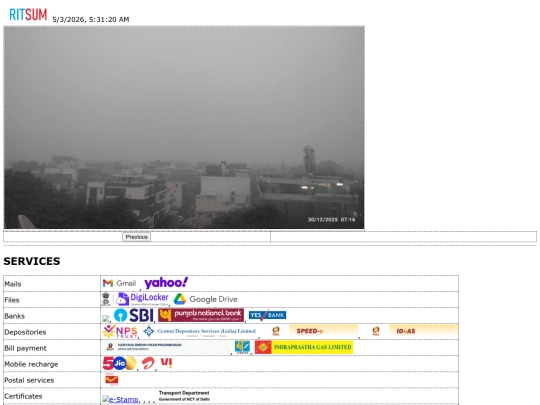Click the Mails row label
The image size is (540, 405).
tap(13, 284)
